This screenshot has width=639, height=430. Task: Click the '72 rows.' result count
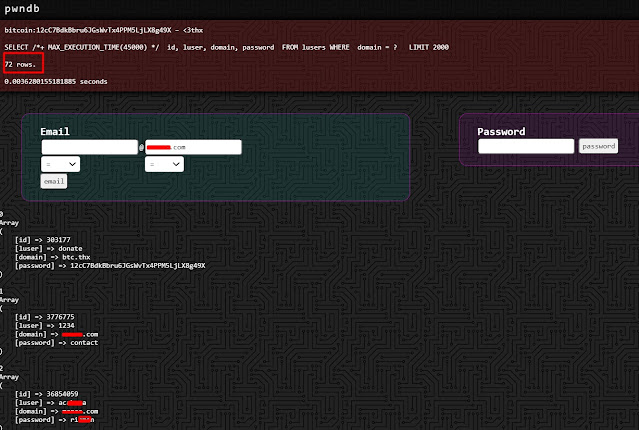pos(20,64)
